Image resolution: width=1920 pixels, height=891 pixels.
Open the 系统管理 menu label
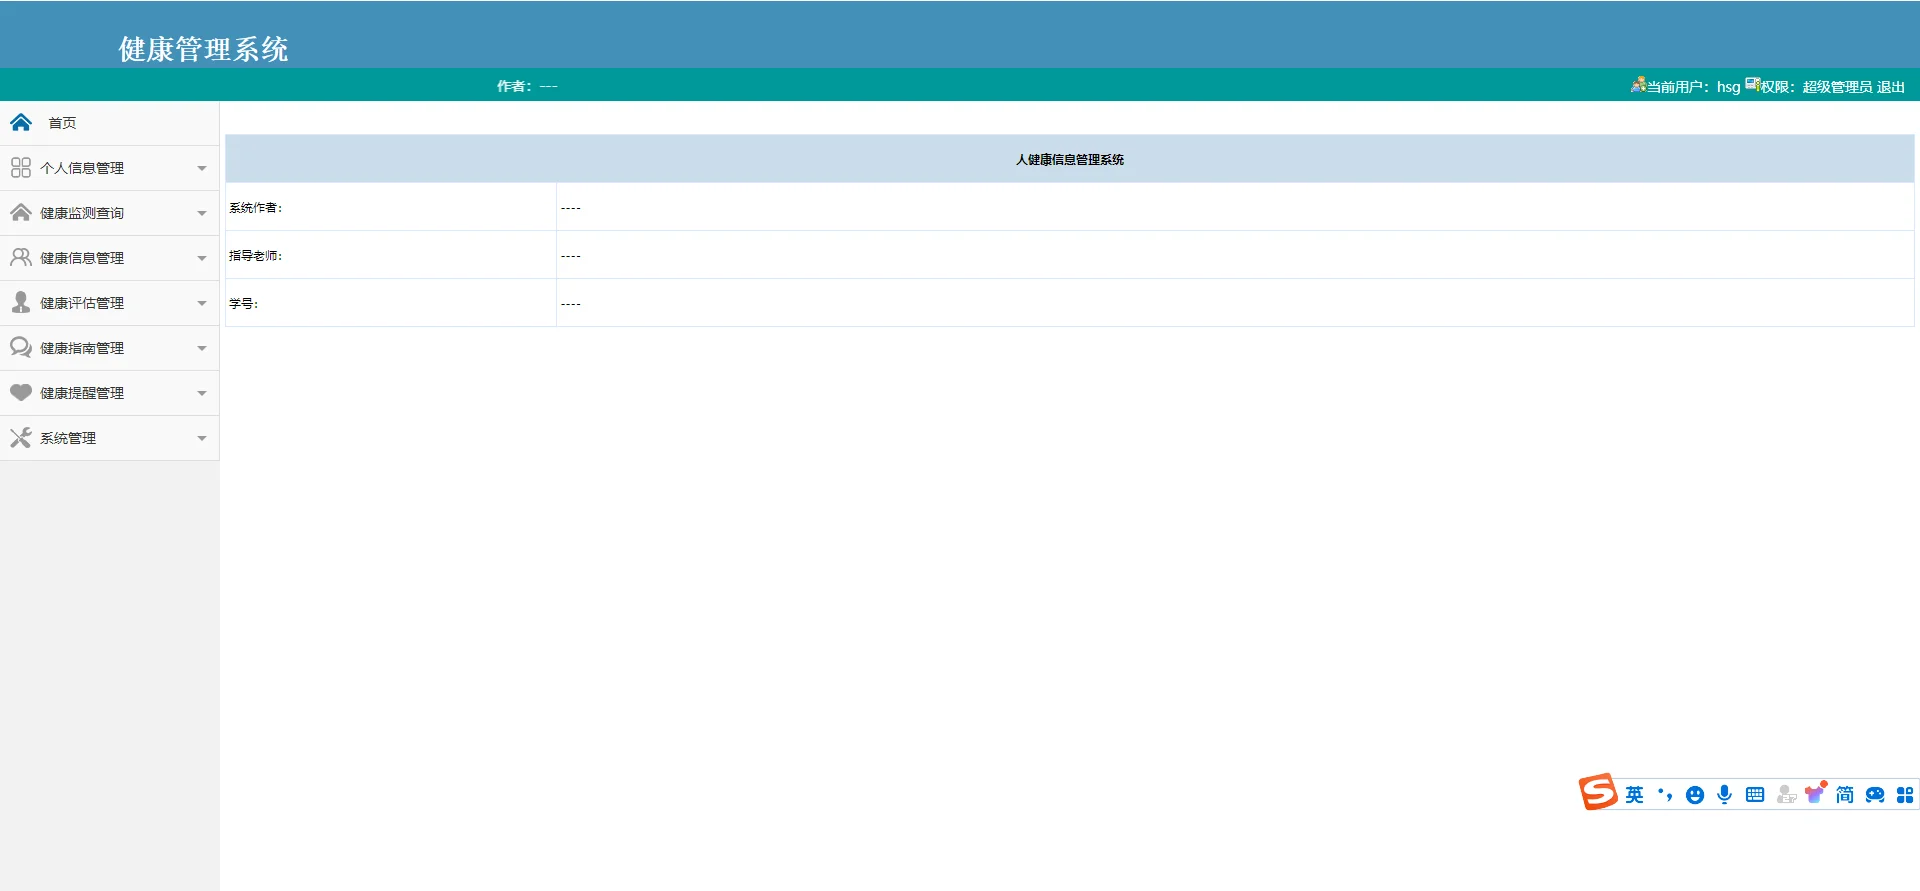(x=68, y=438)
